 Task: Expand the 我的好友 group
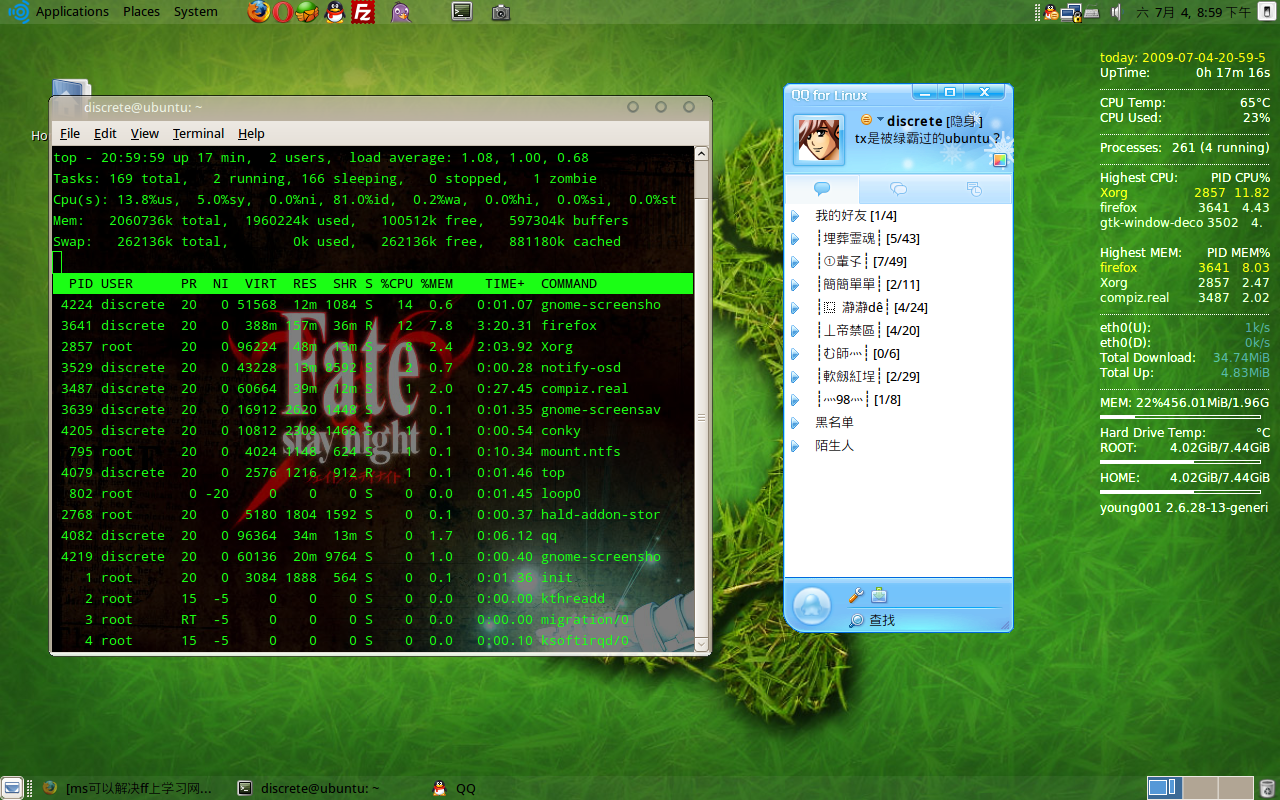[x=795, y=216]
